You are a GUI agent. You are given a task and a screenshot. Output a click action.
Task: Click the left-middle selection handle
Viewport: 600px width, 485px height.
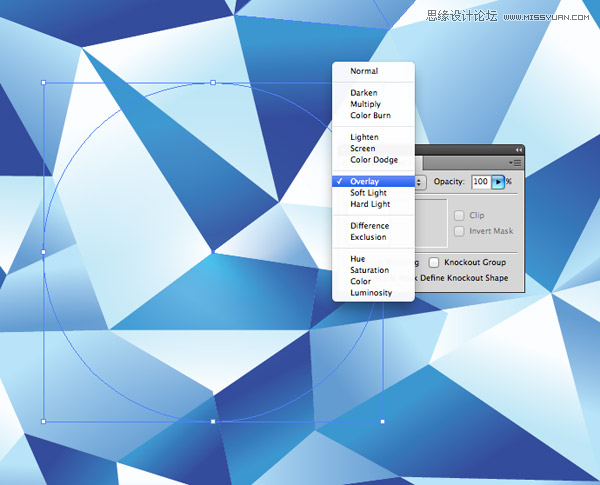43,252
